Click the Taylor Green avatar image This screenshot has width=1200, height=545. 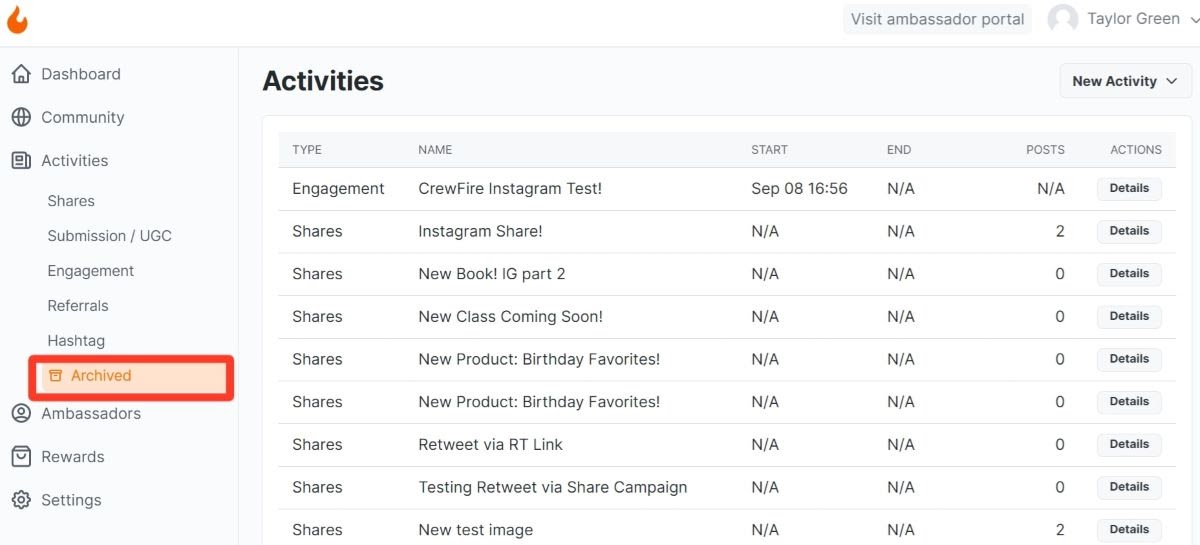(x=1062, y=19)
